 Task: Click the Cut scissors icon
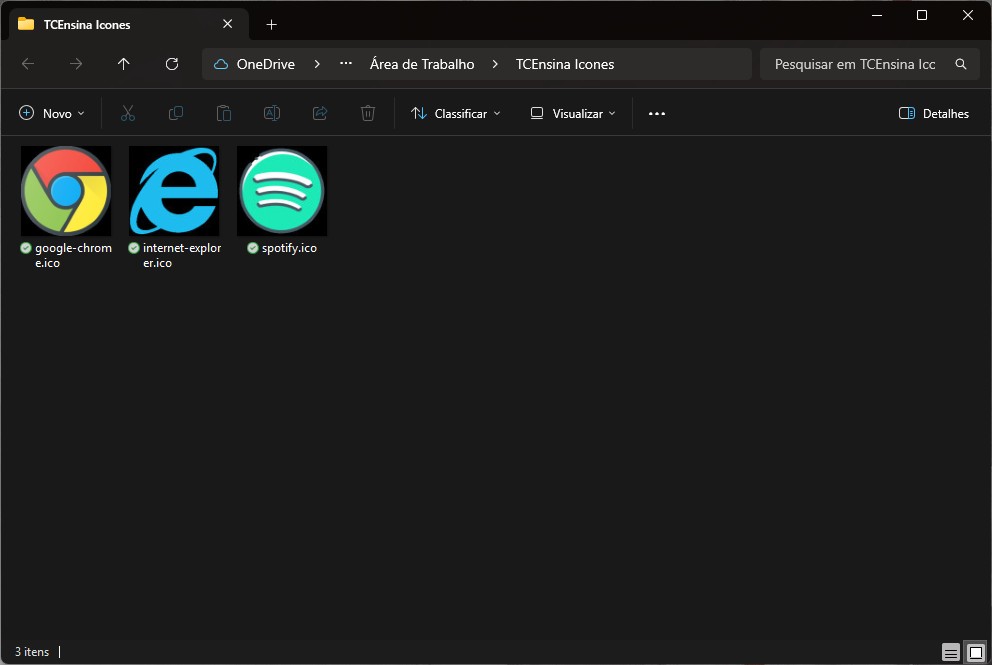point(127,114)
